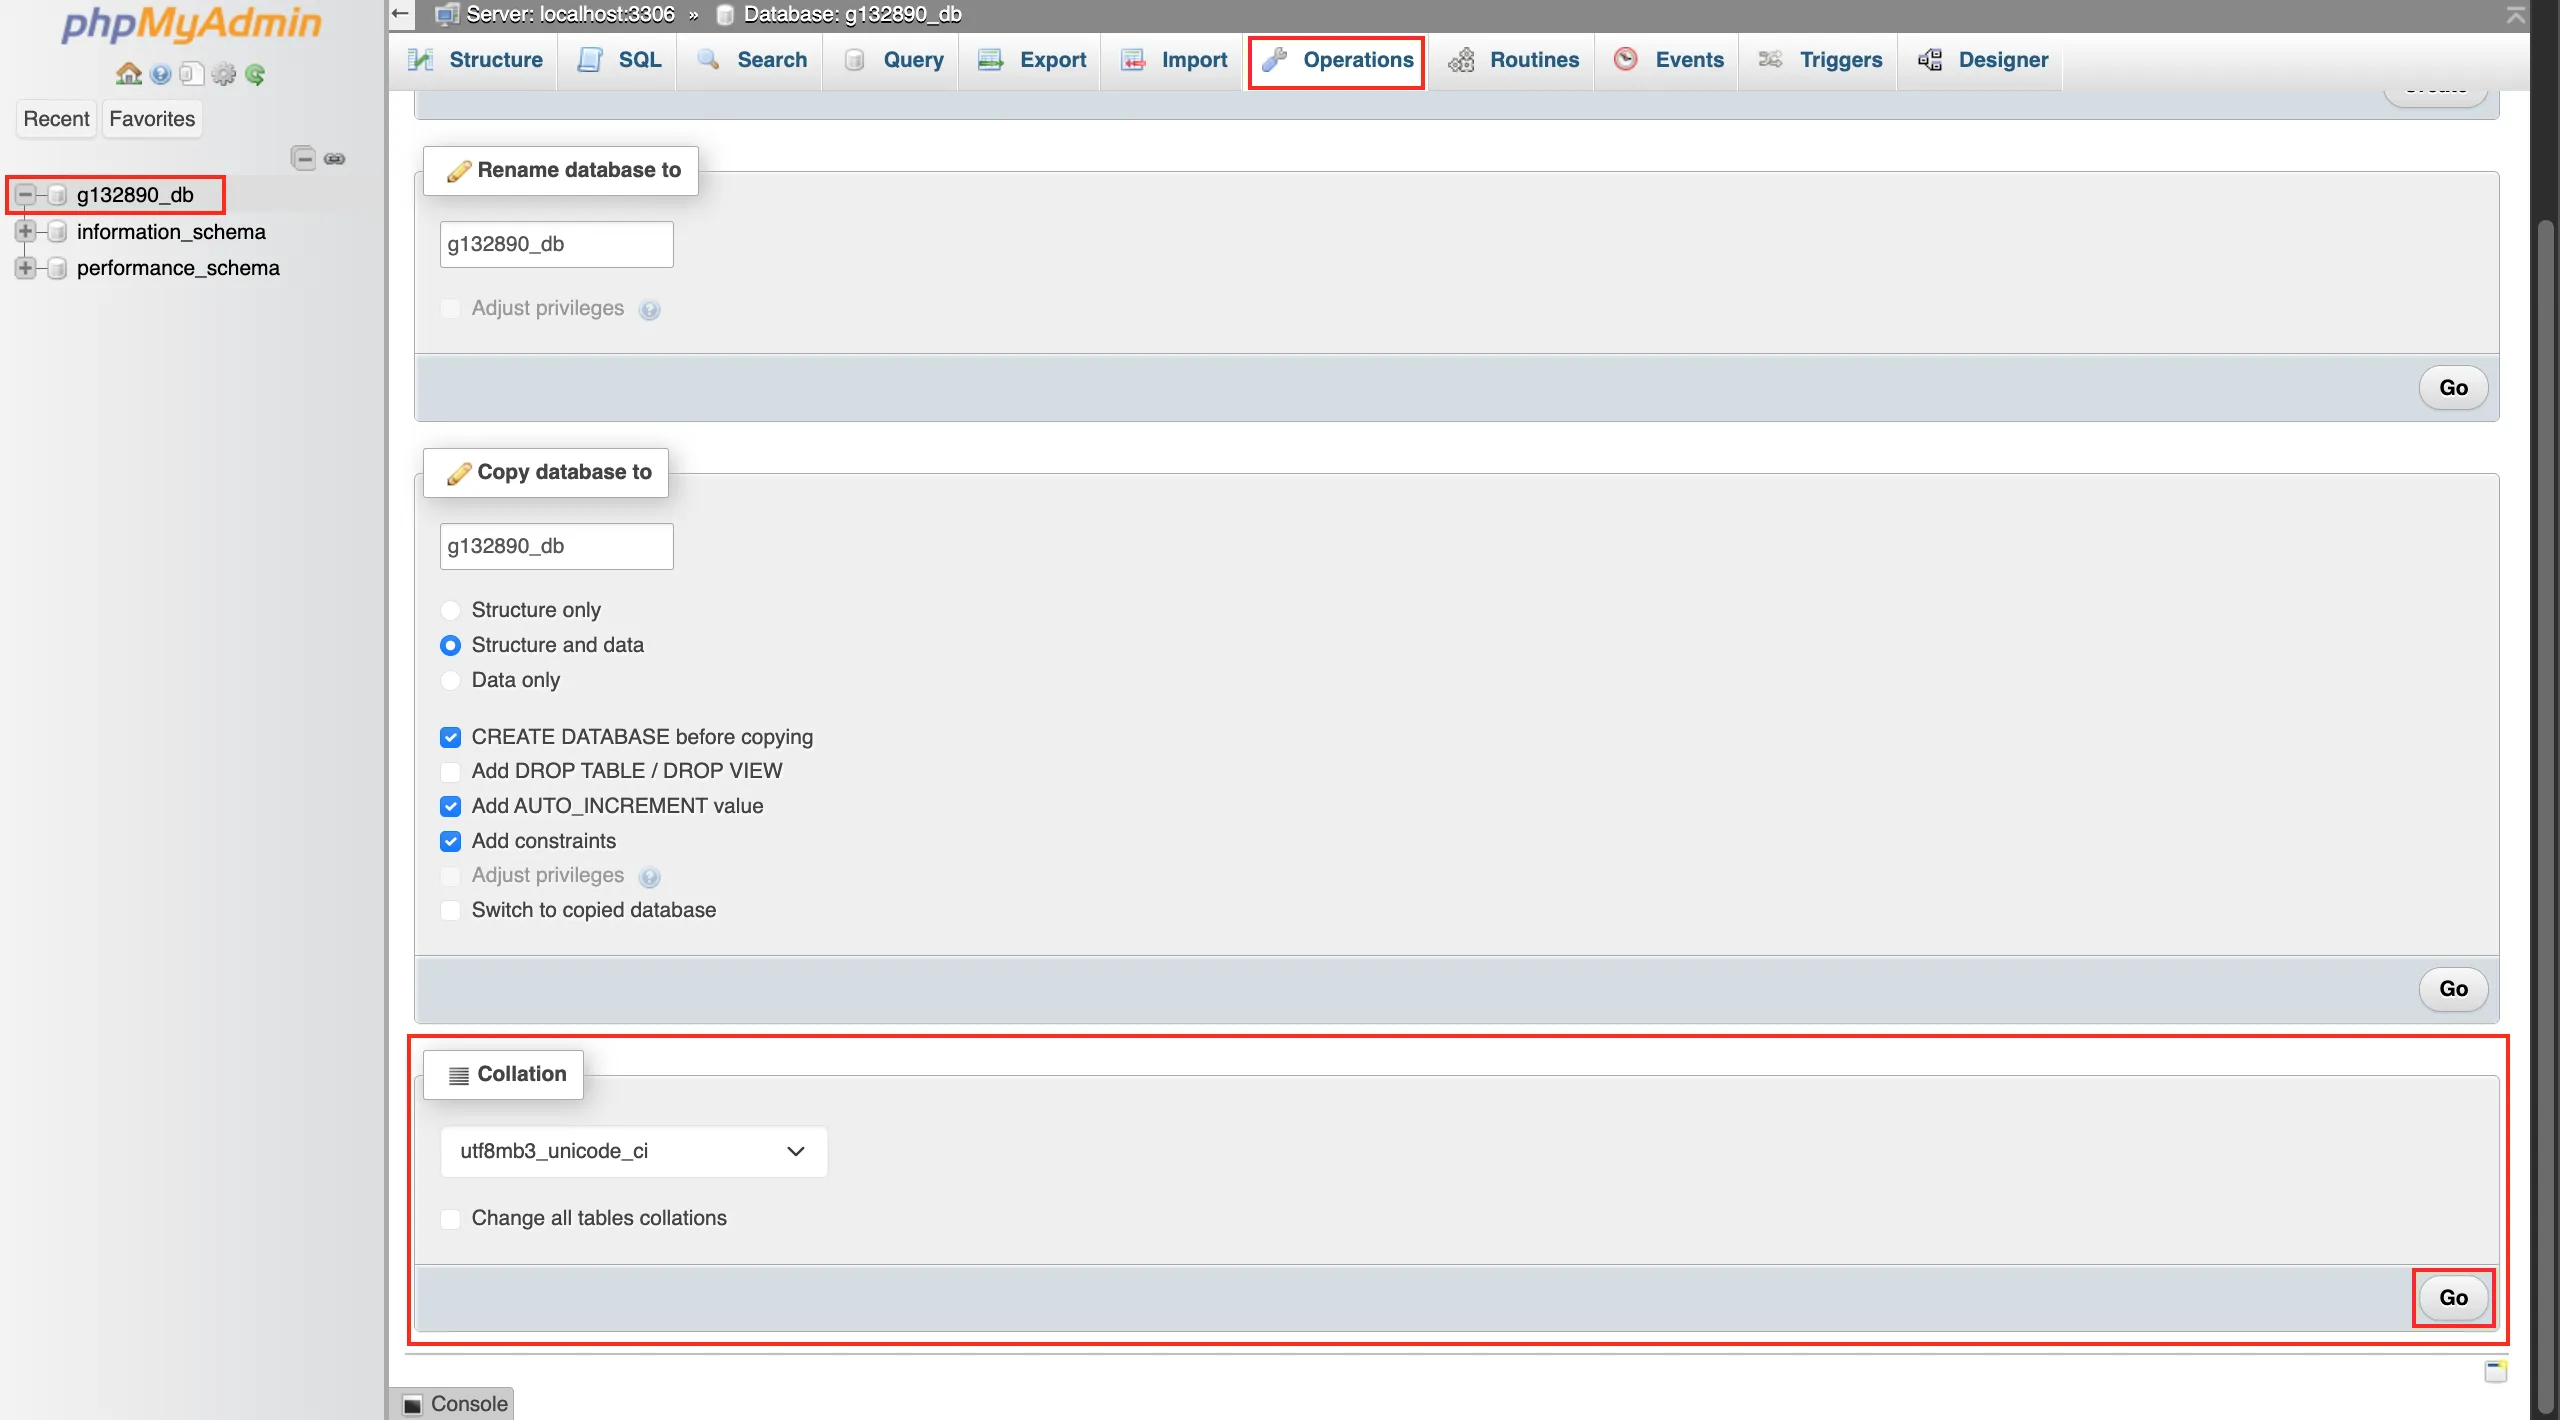This screenshot has height=1420, width=2560.
Task: Click the link with main panel icon
Action: coord(335,158)
